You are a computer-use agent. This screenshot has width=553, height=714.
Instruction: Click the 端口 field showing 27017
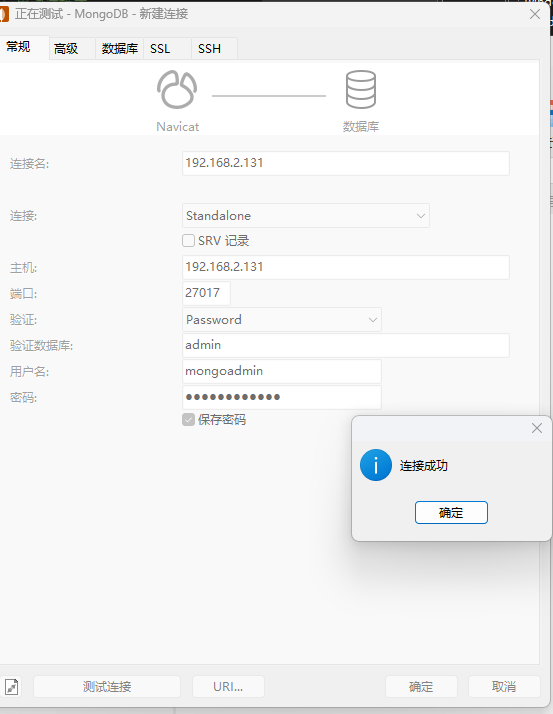206,293
